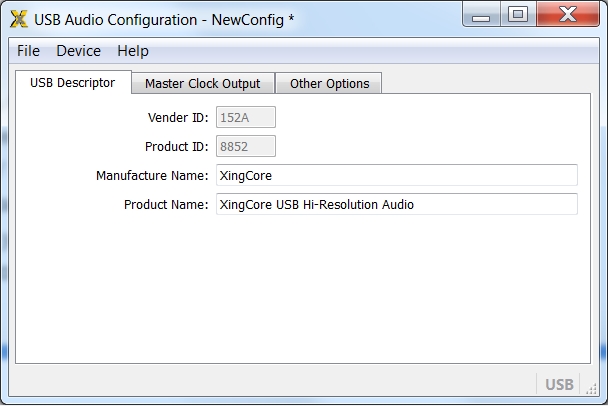Screen dimensions: 608x406
Task: Click the Product Name label
Action: [x=165, y=205]
